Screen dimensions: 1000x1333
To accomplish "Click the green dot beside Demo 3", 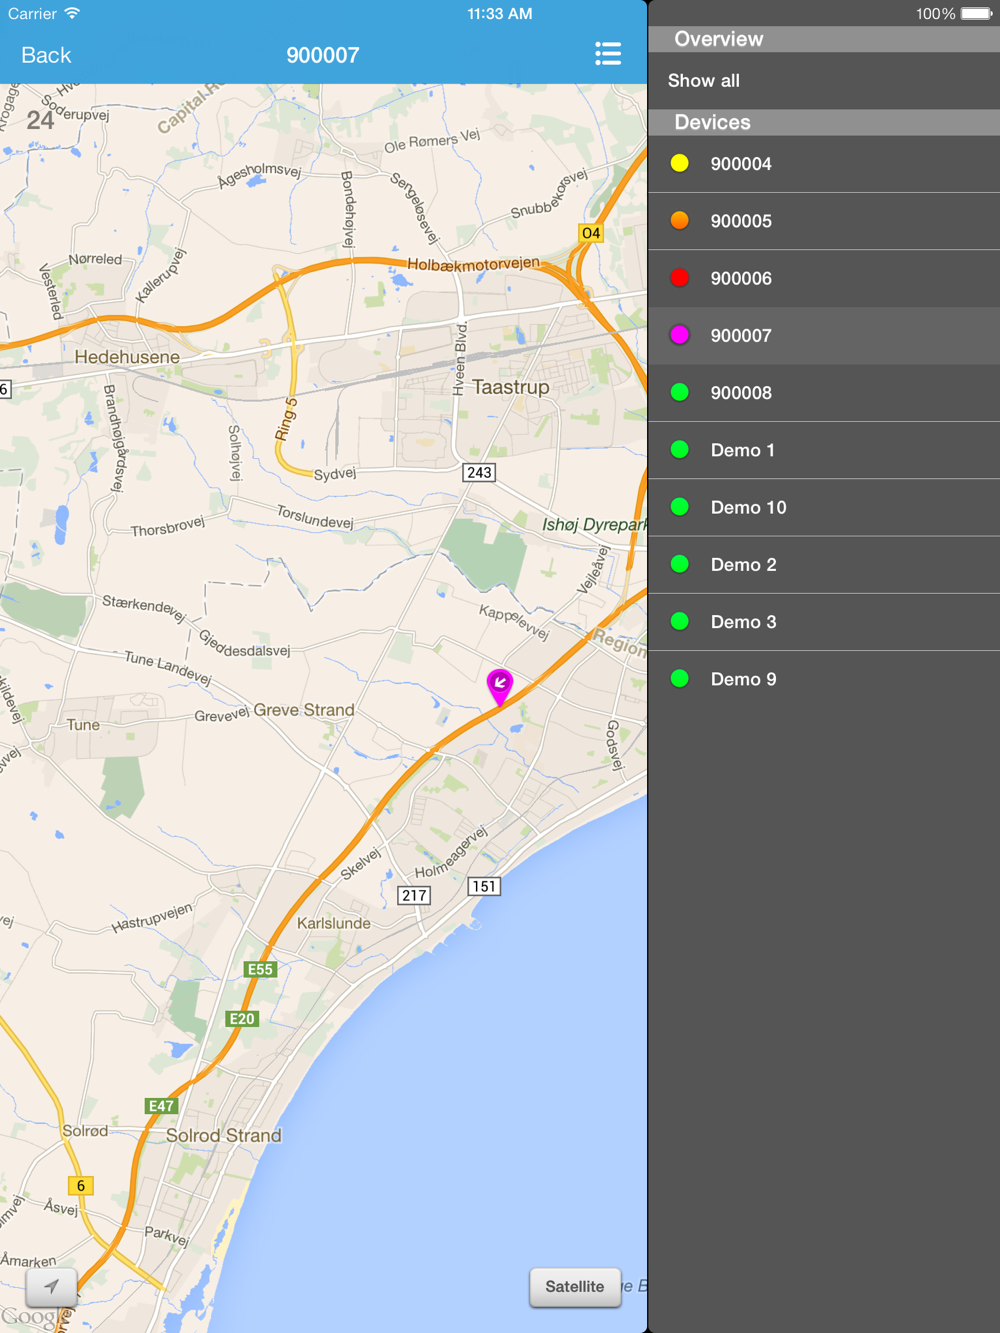I will (x=680, y=621).
